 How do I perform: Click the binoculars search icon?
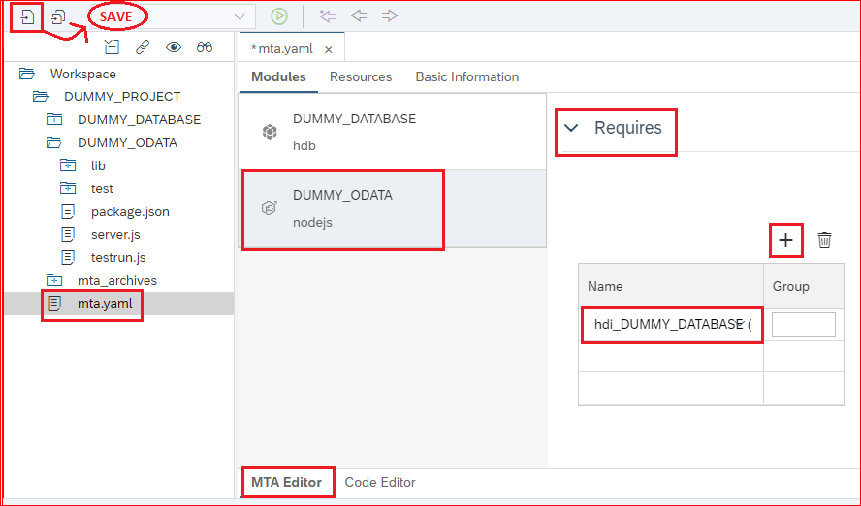[x=204, y=47]
